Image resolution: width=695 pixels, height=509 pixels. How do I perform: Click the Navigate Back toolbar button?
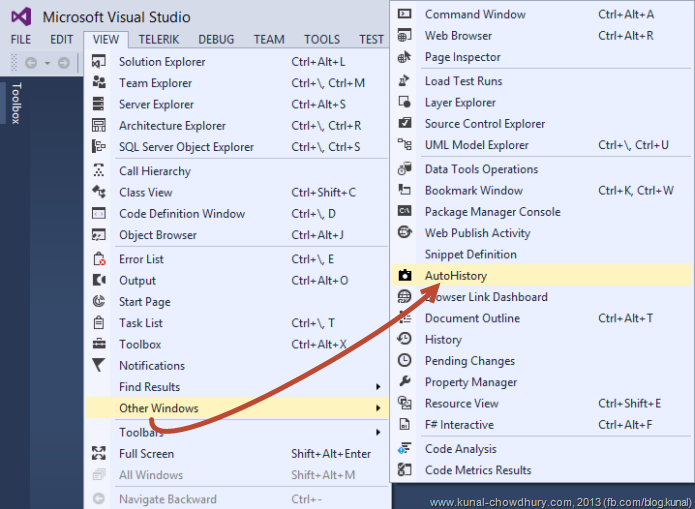(x=31, y=63)
